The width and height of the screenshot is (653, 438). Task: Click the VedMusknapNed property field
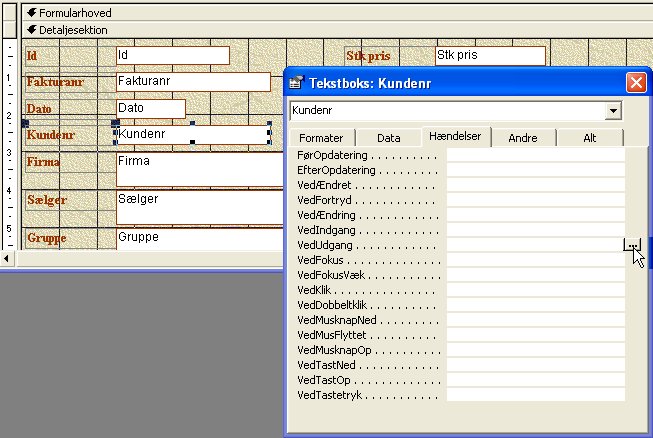pyautogui.click(x=536, y=320)
